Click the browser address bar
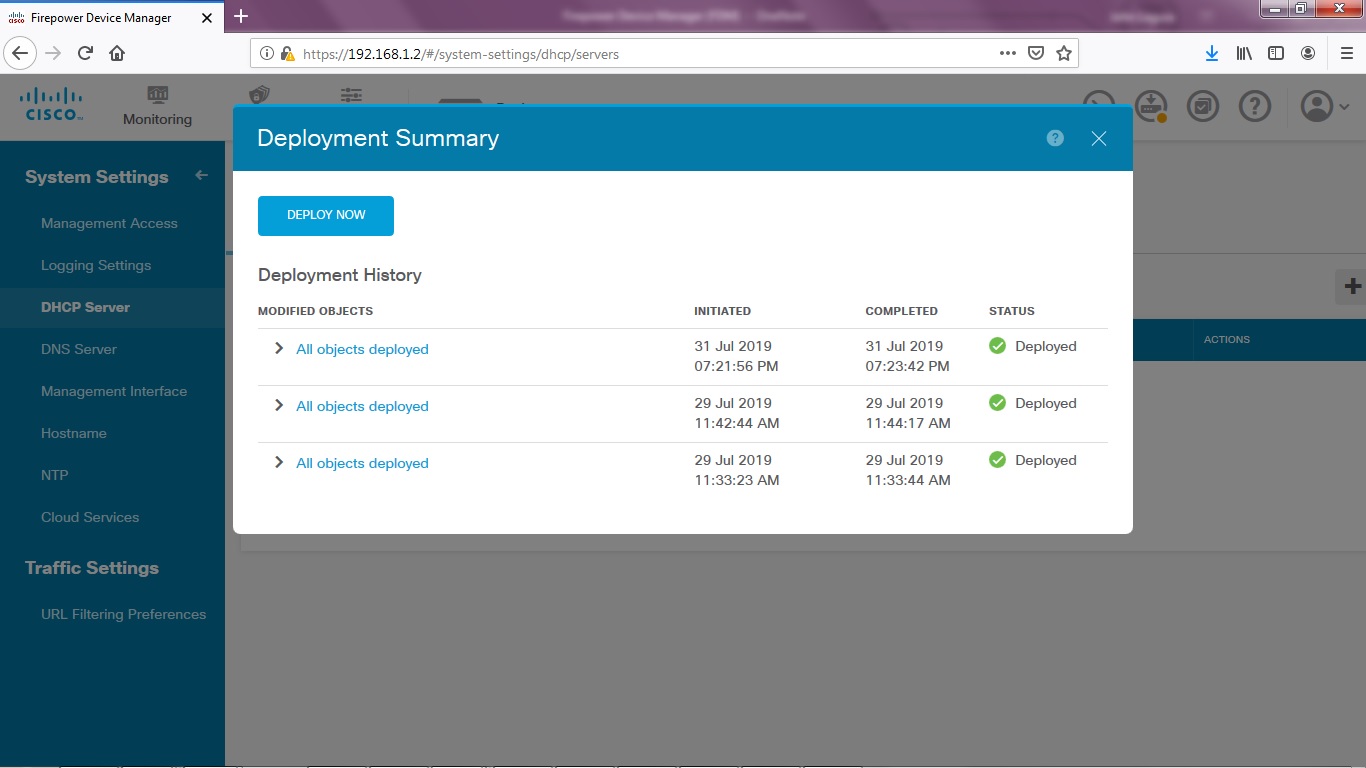The height and width of the screenshot is (768, 1366). pyautogui.click(x=600, y=53)
